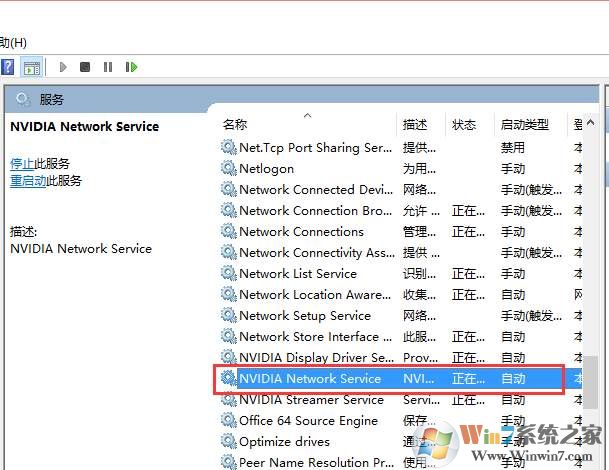Click 正在... status in Network Connections row
Viewport: 609px width, 470px height.
coord(468,232)
